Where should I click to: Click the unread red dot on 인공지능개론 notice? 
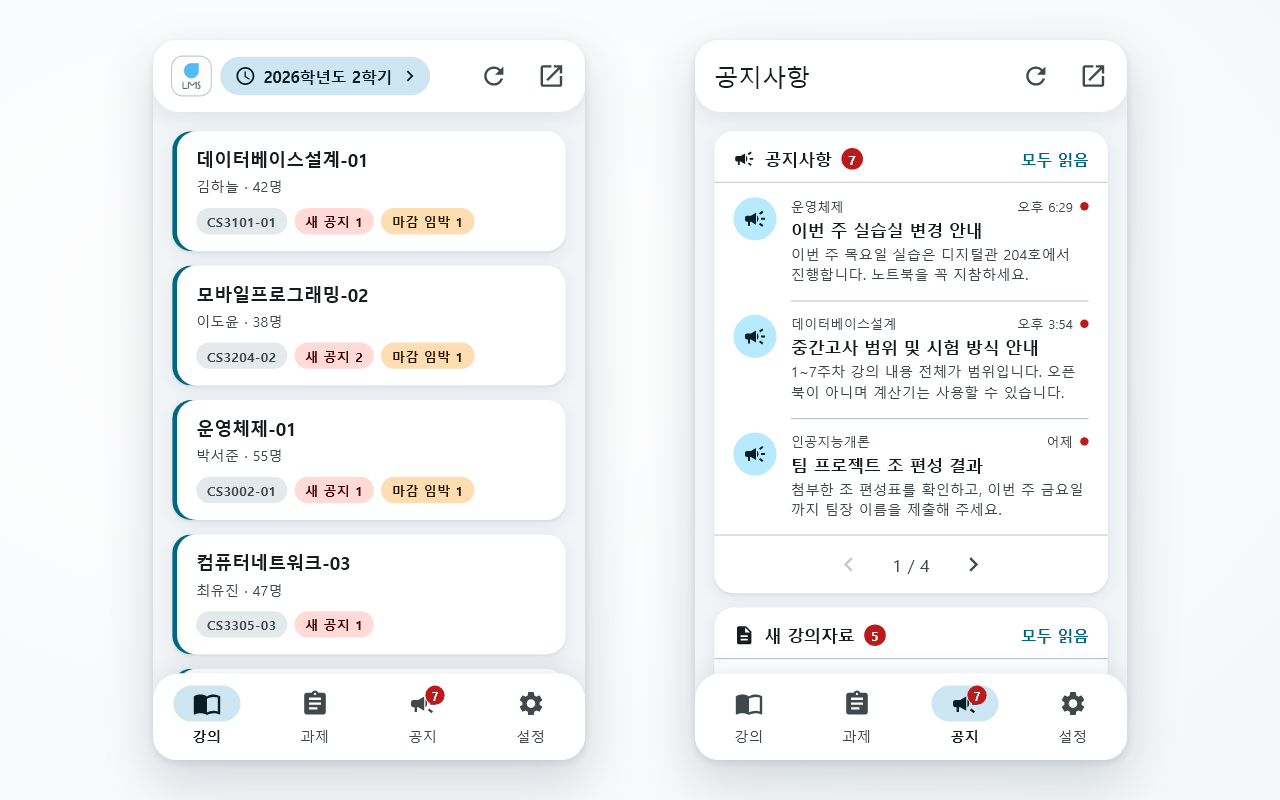click(1084, 441)
